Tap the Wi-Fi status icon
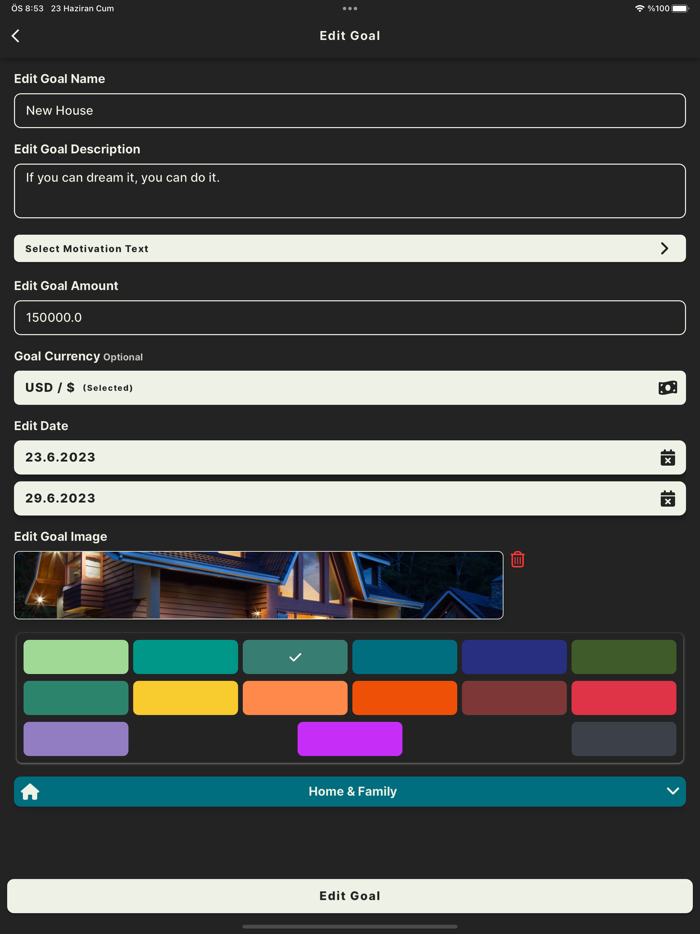 (640, 8)
